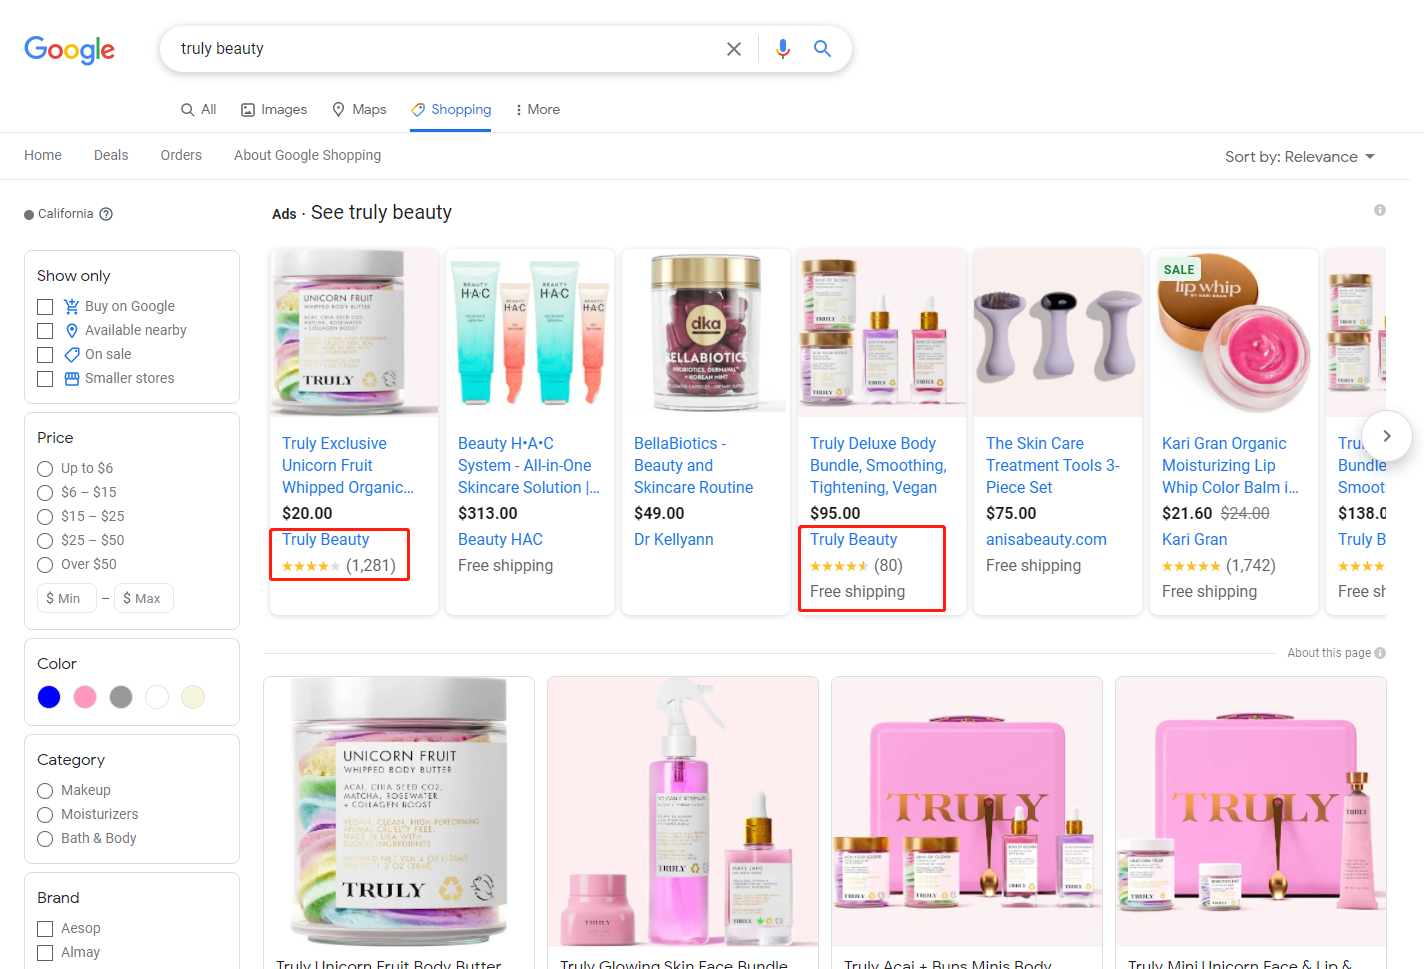Viewport: 1424px width, 969px height.
Task: Expand the More search options menu
Action: [x=537, y=110]
